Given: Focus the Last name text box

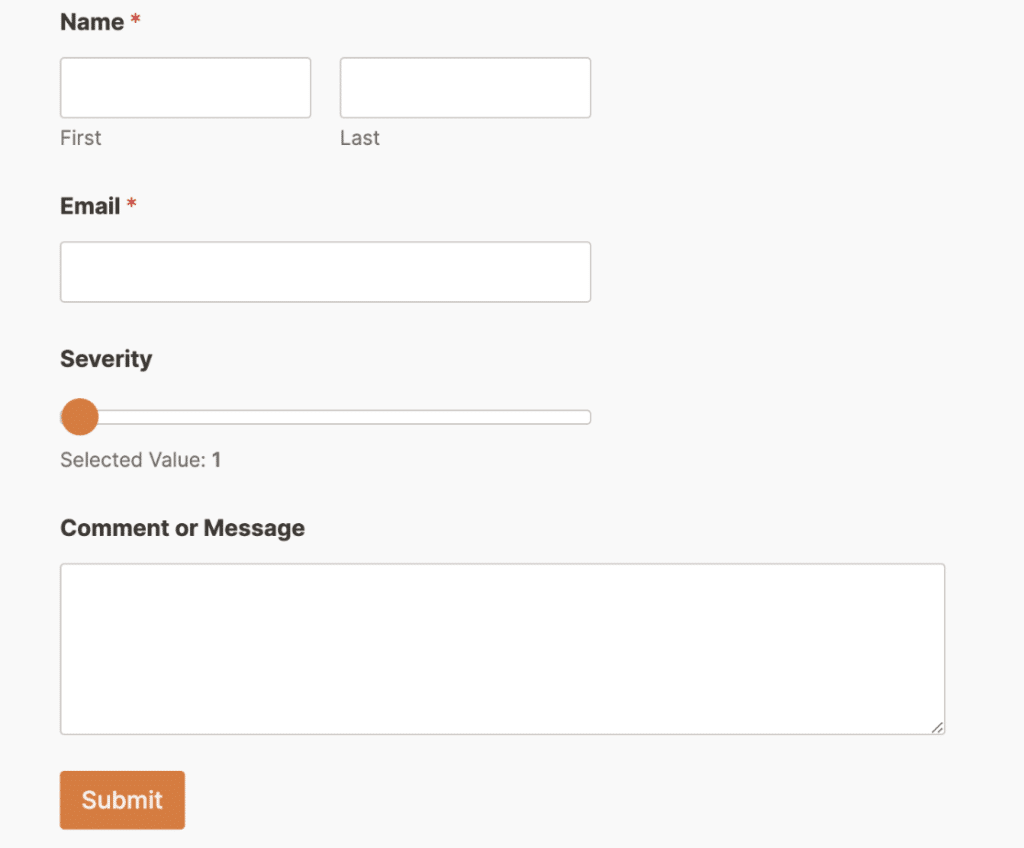Looking at the screenshot, I should tap(465, 88).
